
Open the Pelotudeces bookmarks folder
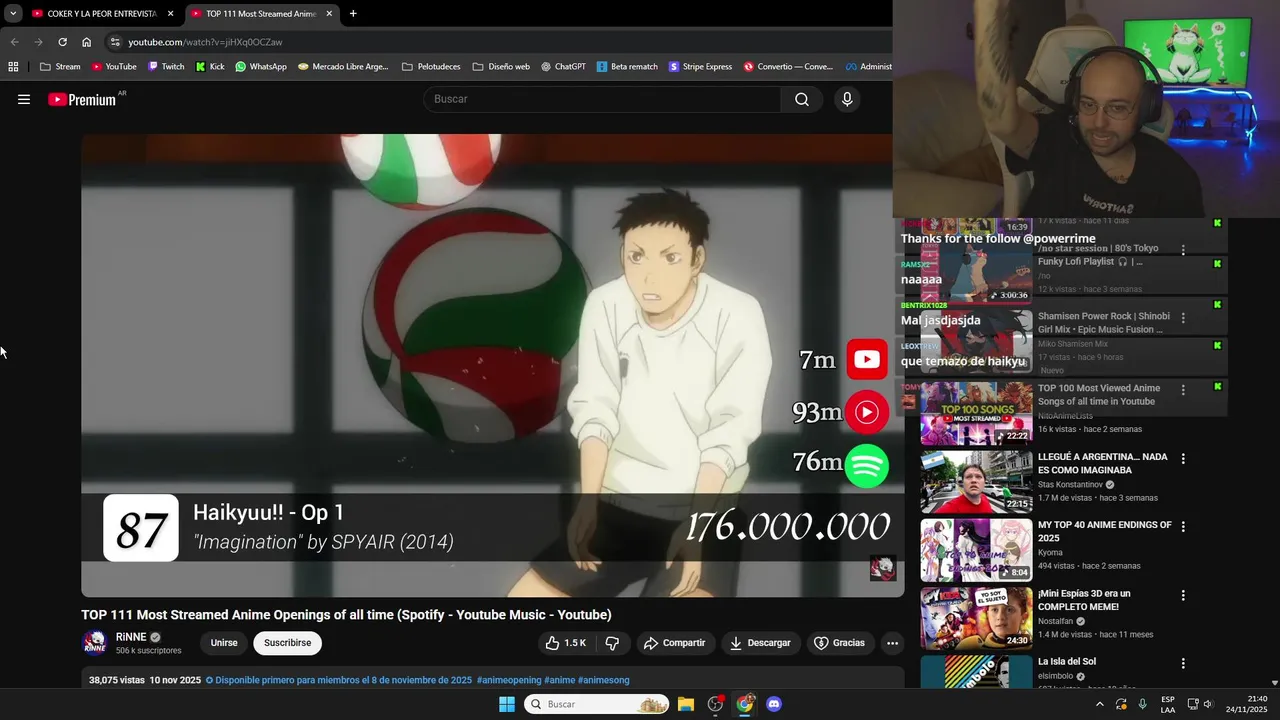(x=431, y=67)
